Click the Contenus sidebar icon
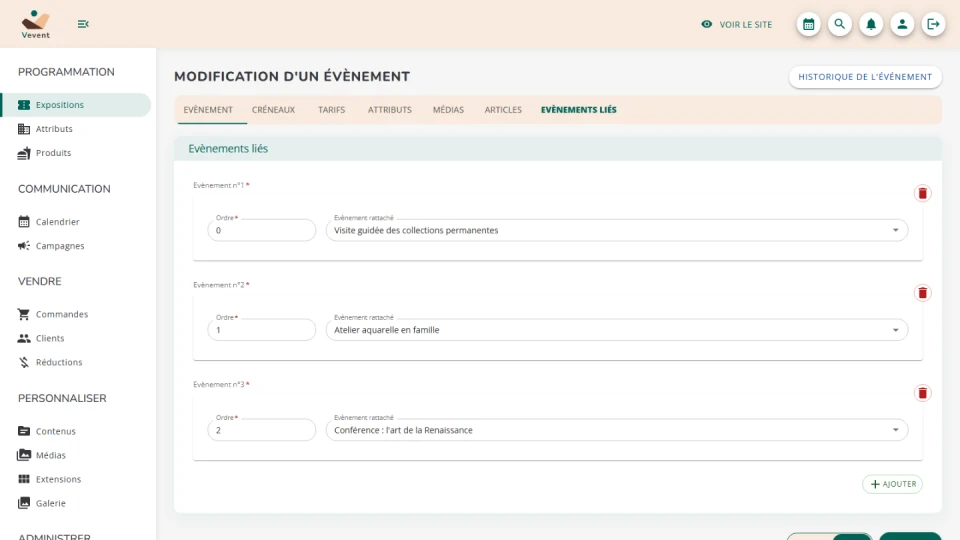Image resolution: width=960 pixels, height=540 pixels. tap(24, 431)
